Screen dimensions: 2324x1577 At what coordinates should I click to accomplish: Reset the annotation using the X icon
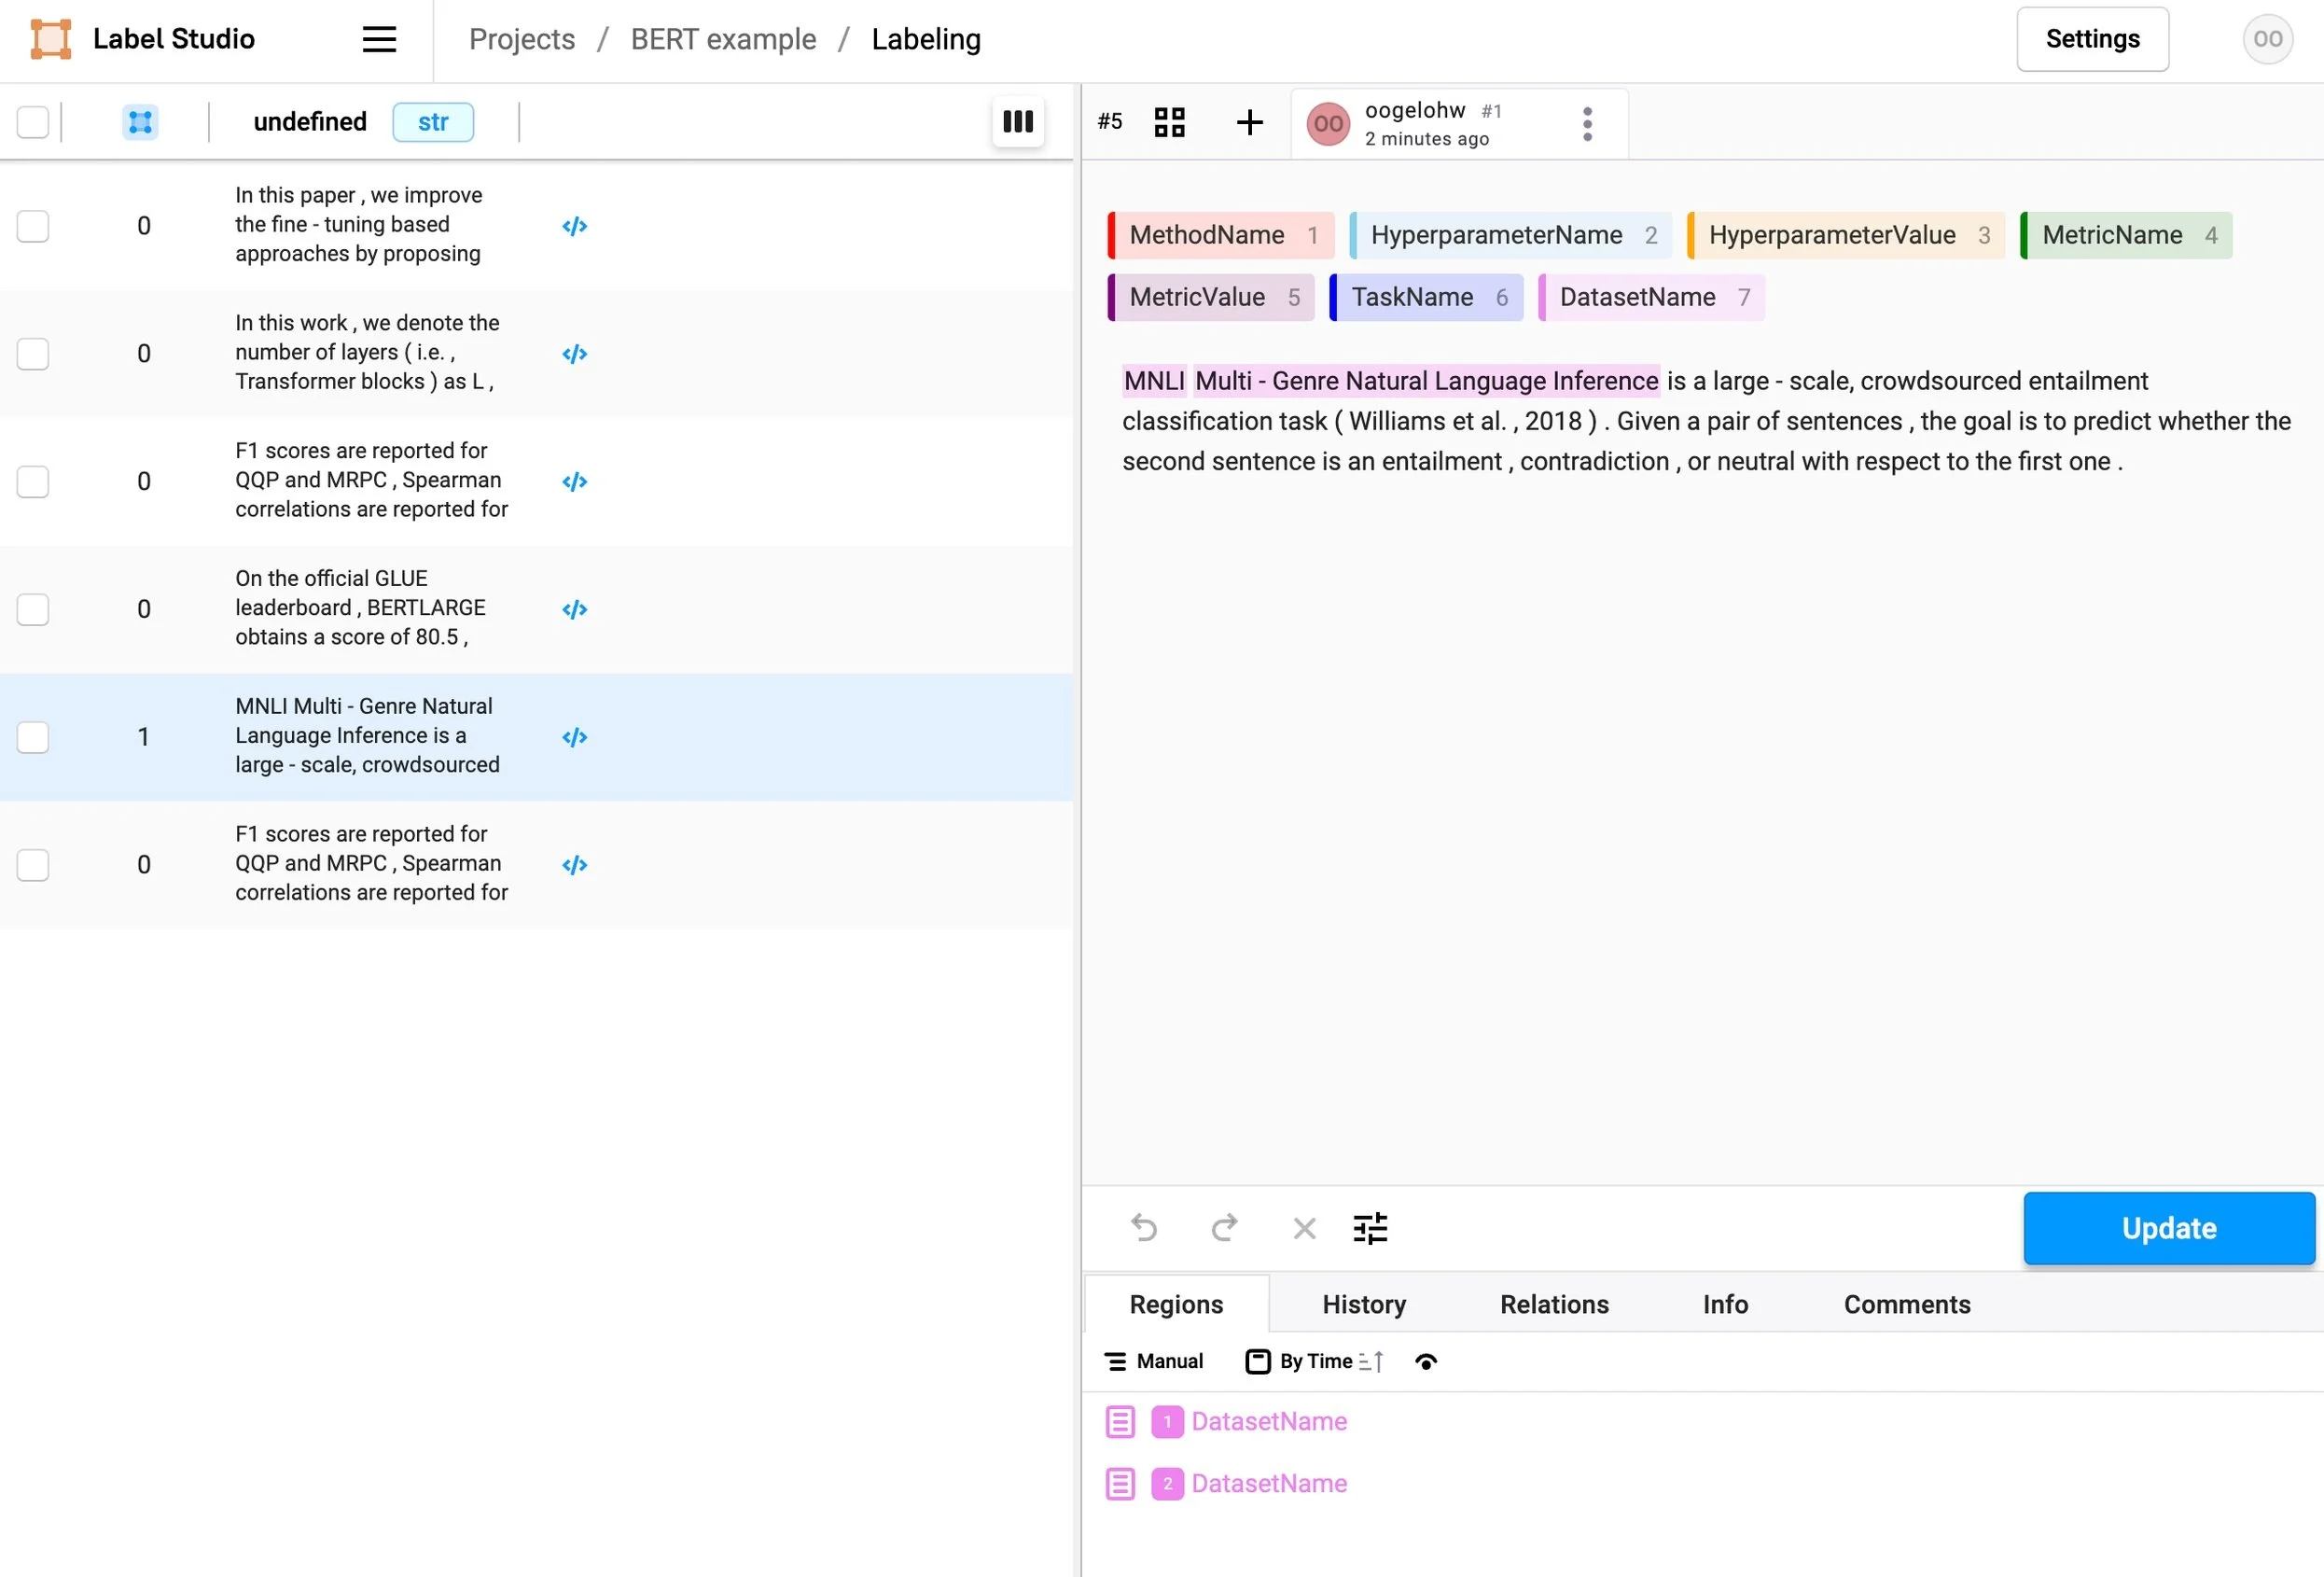[1304, 1228]
